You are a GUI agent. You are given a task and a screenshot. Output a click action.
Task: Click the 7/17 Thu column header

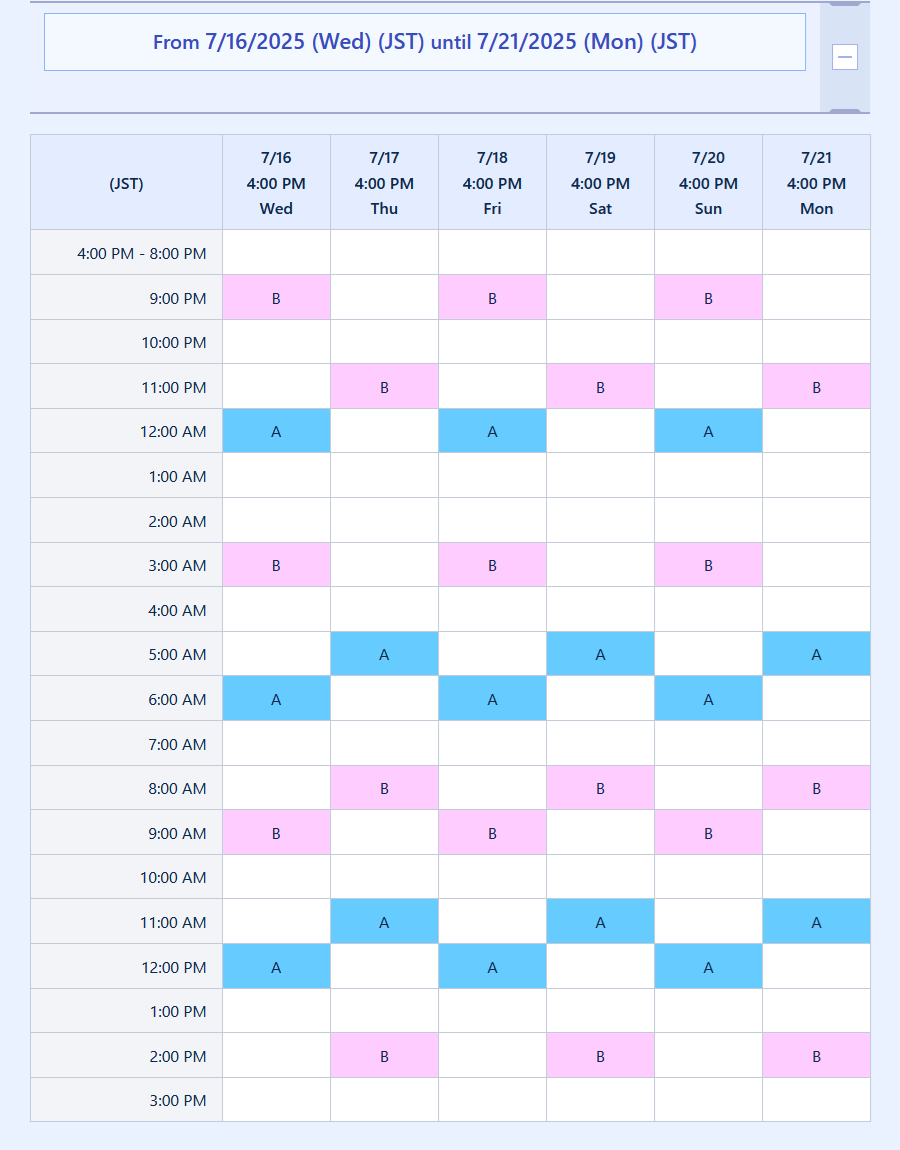pos(384,183)
